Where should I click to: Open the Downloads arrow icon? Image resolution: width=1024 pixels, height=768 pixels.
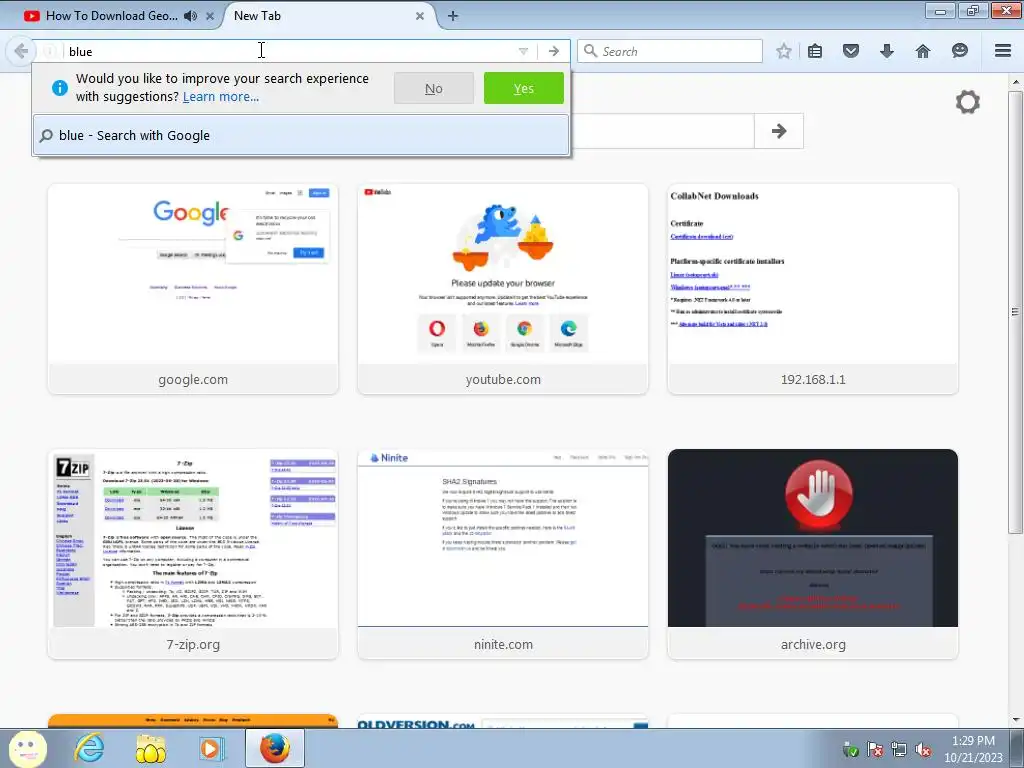pyautogui.click(x=887, y=51)
